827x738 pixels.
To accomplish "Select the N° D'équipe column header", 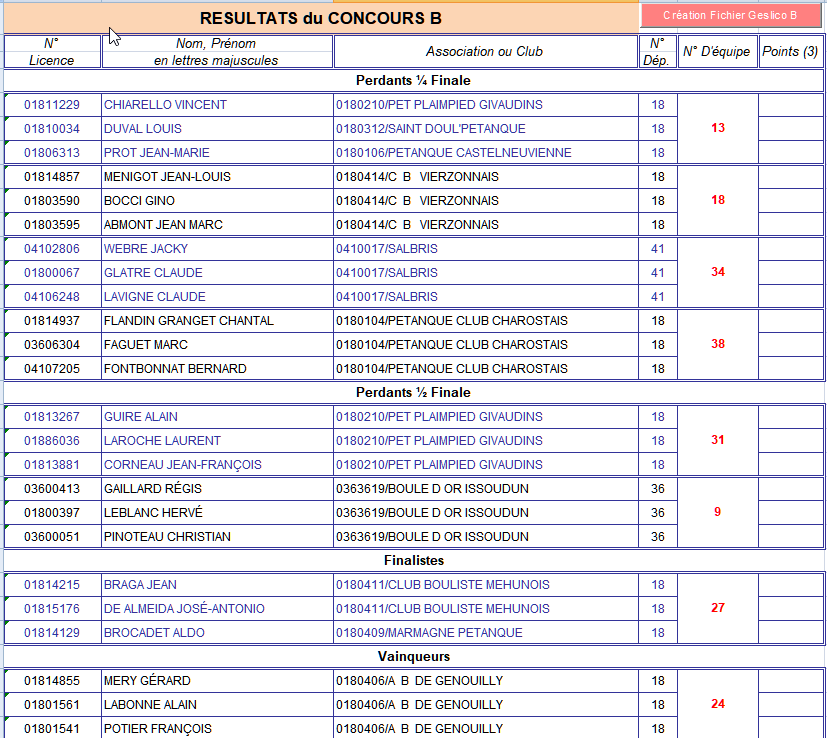I will (x=716, y=52).
